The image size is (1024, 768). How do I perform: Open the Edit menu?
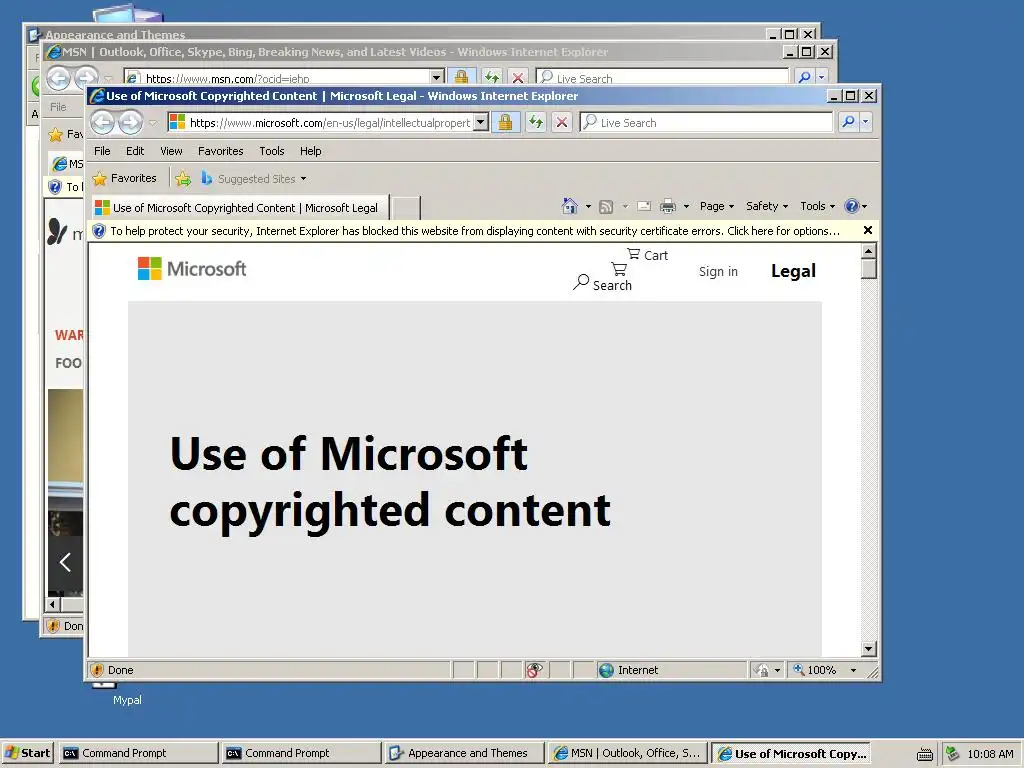(x=135, y=151)
